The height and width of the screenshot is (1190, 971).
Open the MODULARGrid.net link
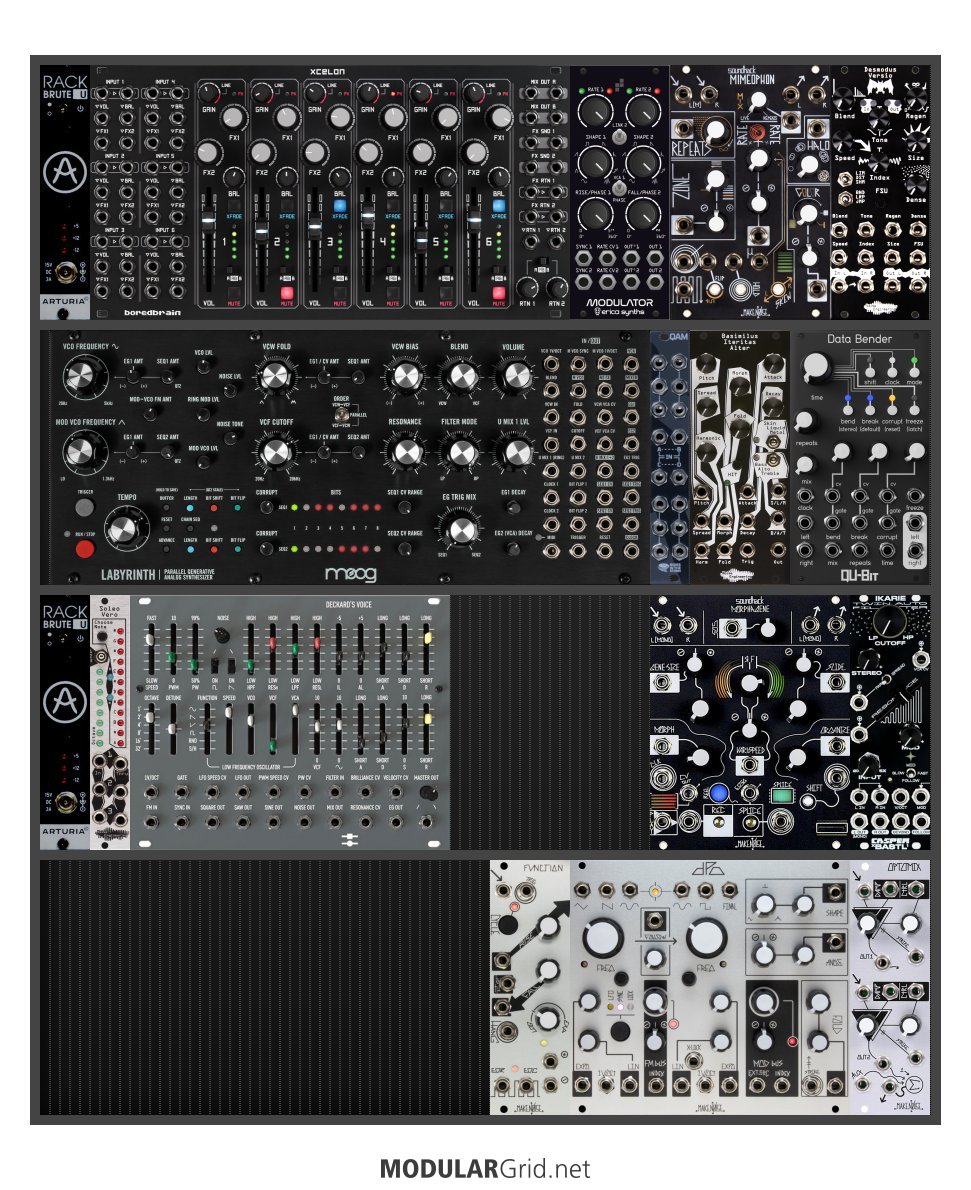[x=485, y=1169]
